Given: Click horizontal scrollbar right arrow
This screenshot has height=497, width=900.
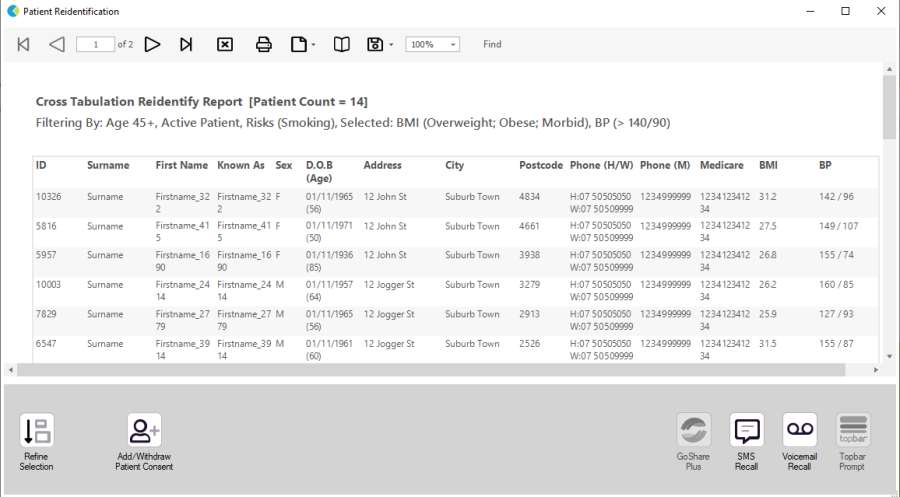Looking at the screenshot, I should pyautogui.click(x=876, y=370).
